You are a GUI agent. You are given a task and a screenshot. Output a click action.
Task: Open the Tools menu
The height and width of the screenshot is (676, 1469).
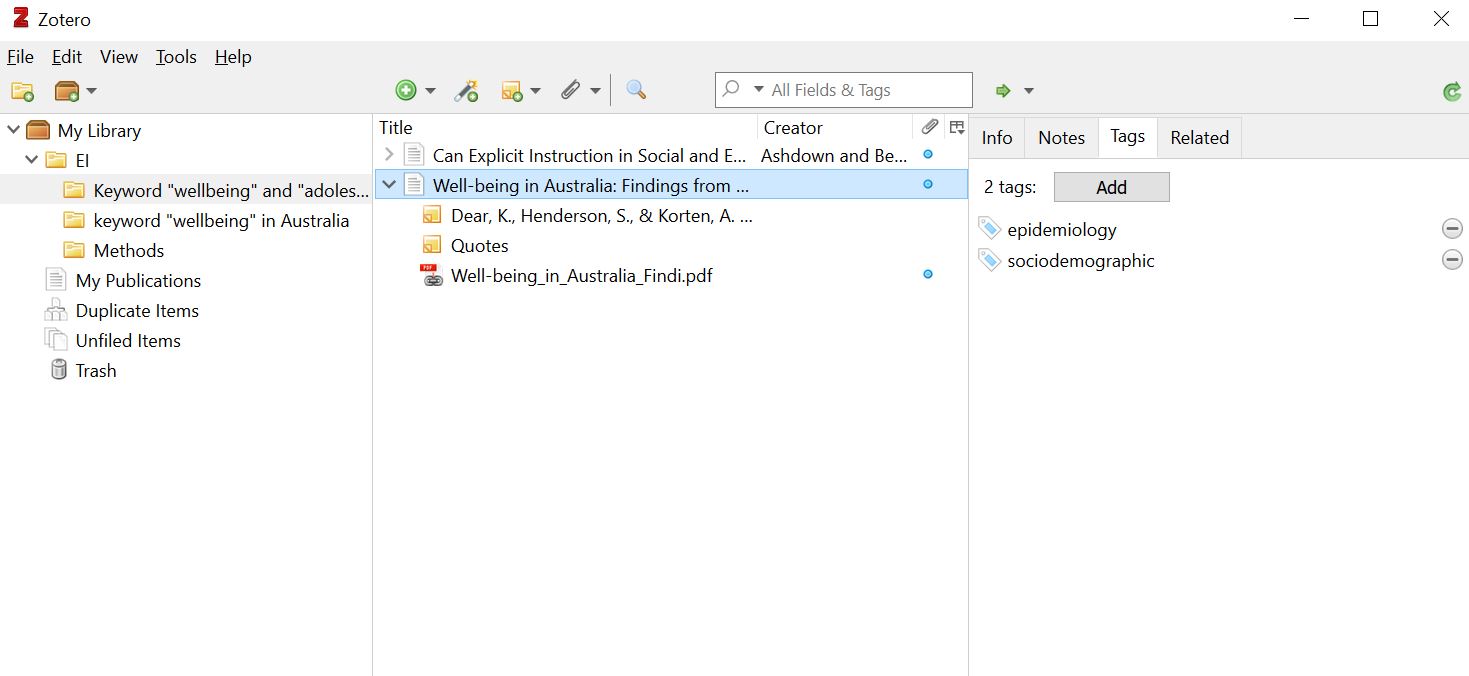point(176,57)
